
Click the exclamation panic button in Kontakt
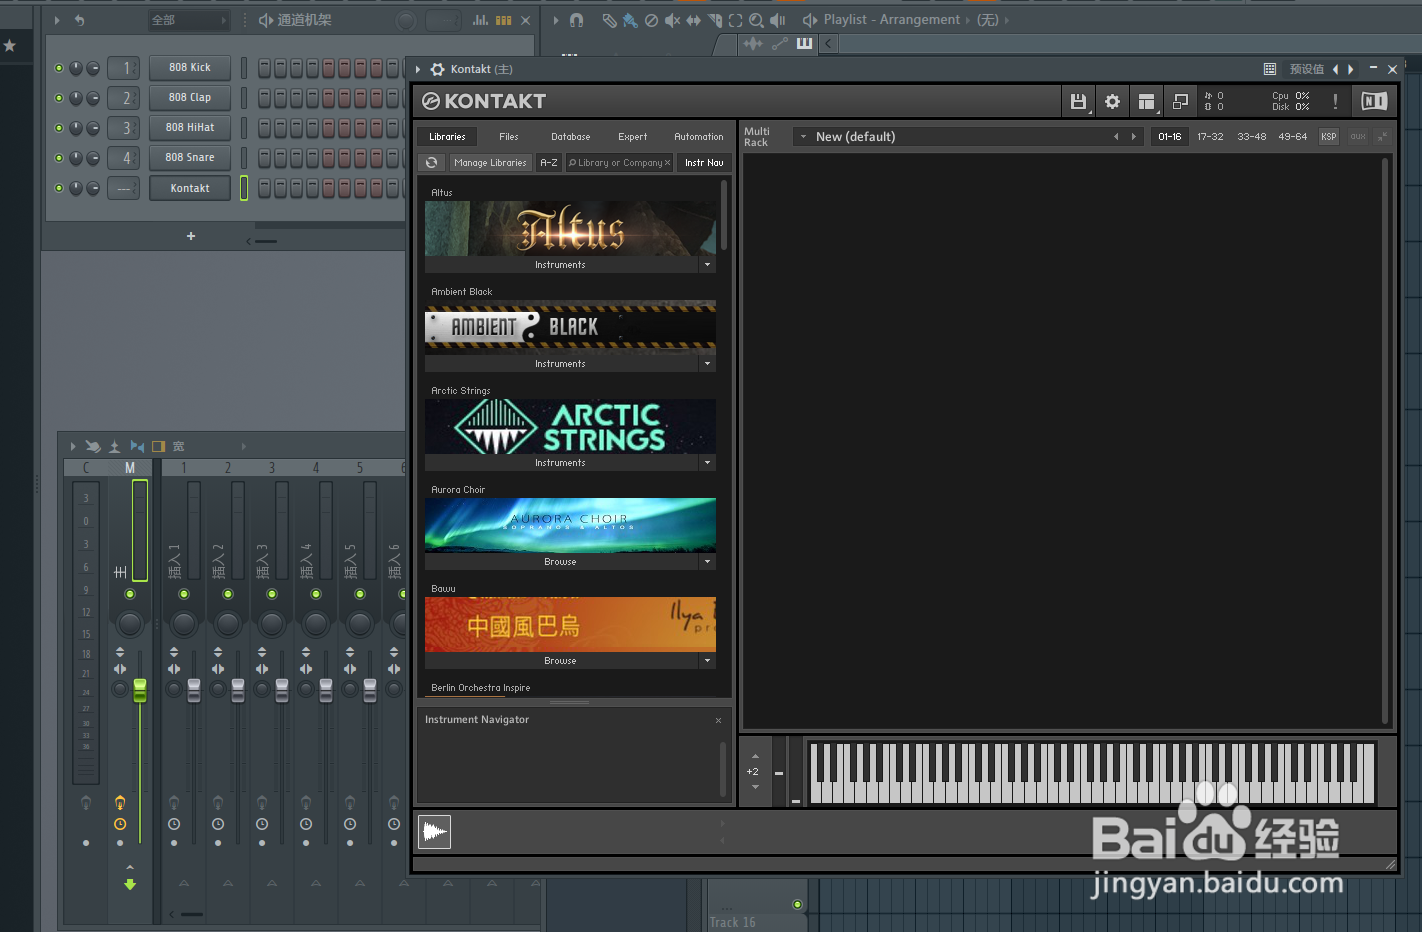tap(1335, 101)
